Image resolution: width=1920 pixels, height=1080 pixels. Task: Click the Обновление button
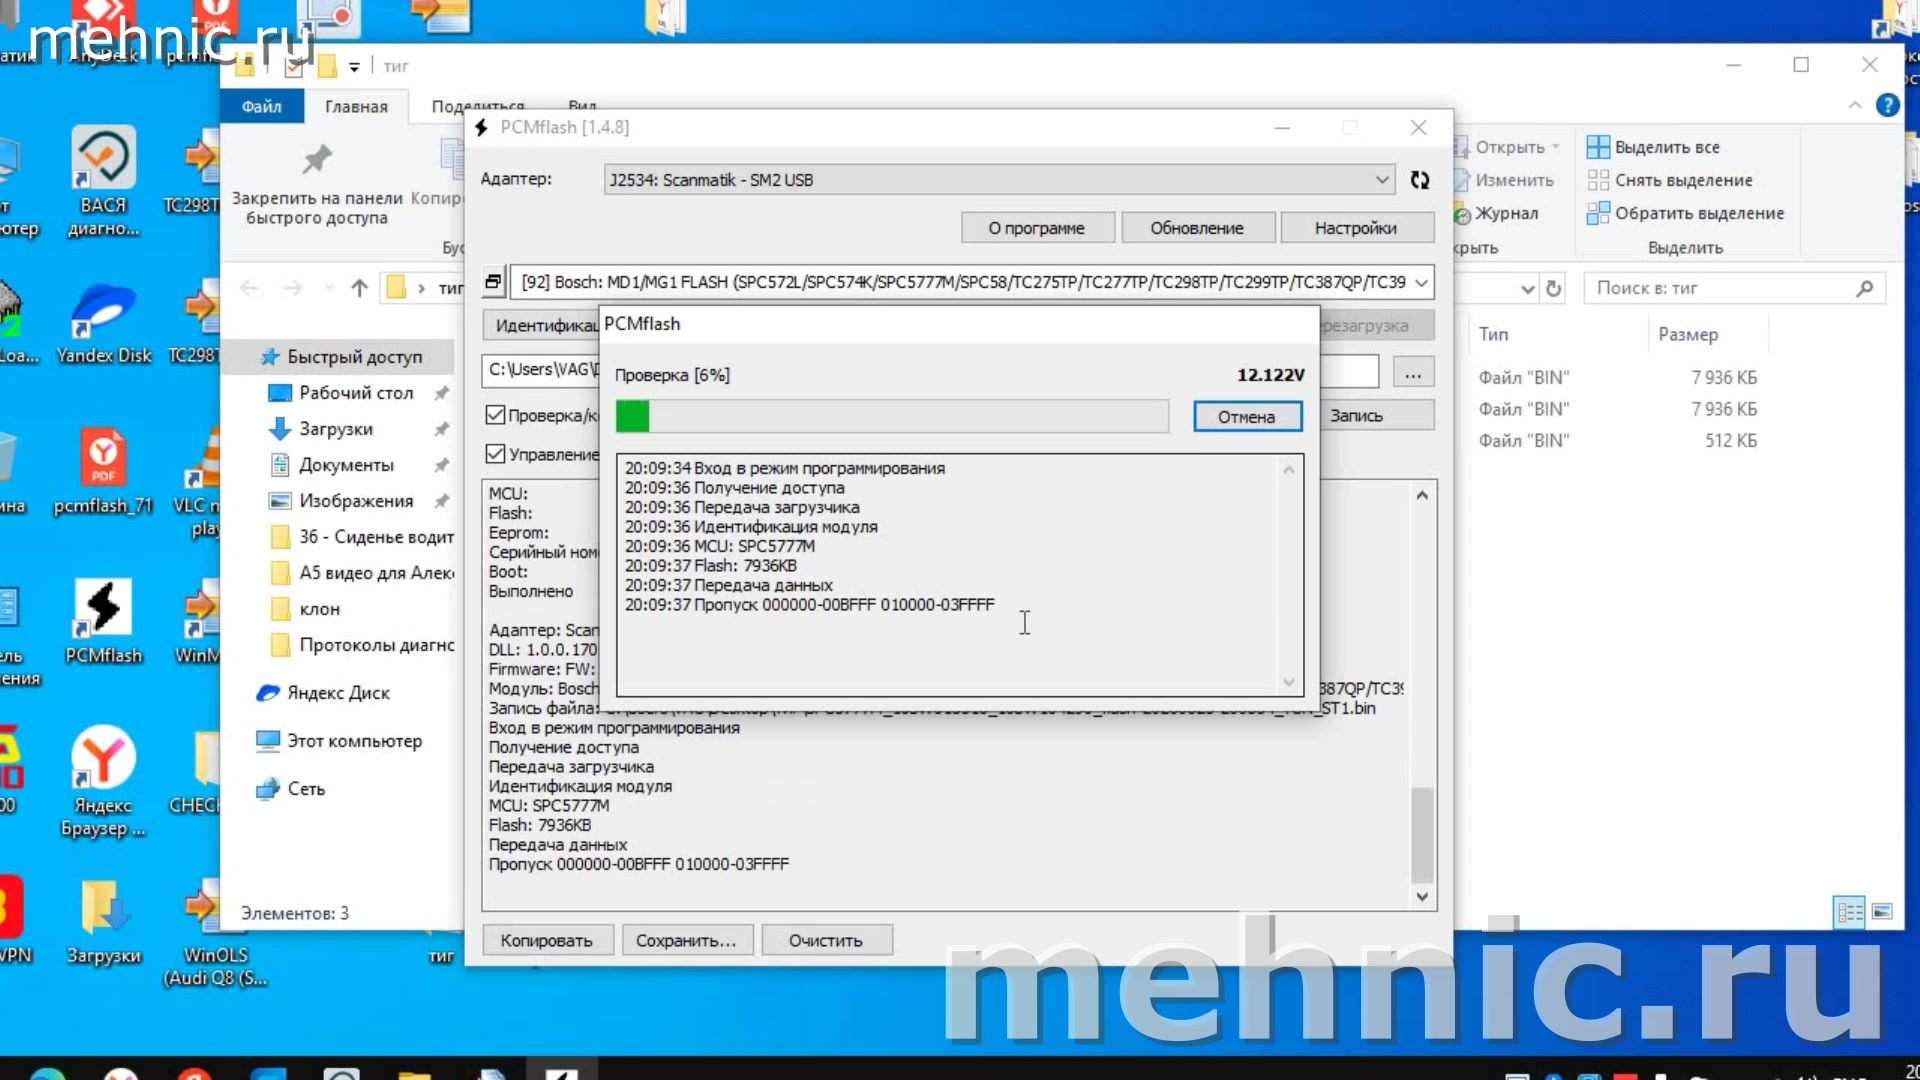click(x=1197, y=228)
